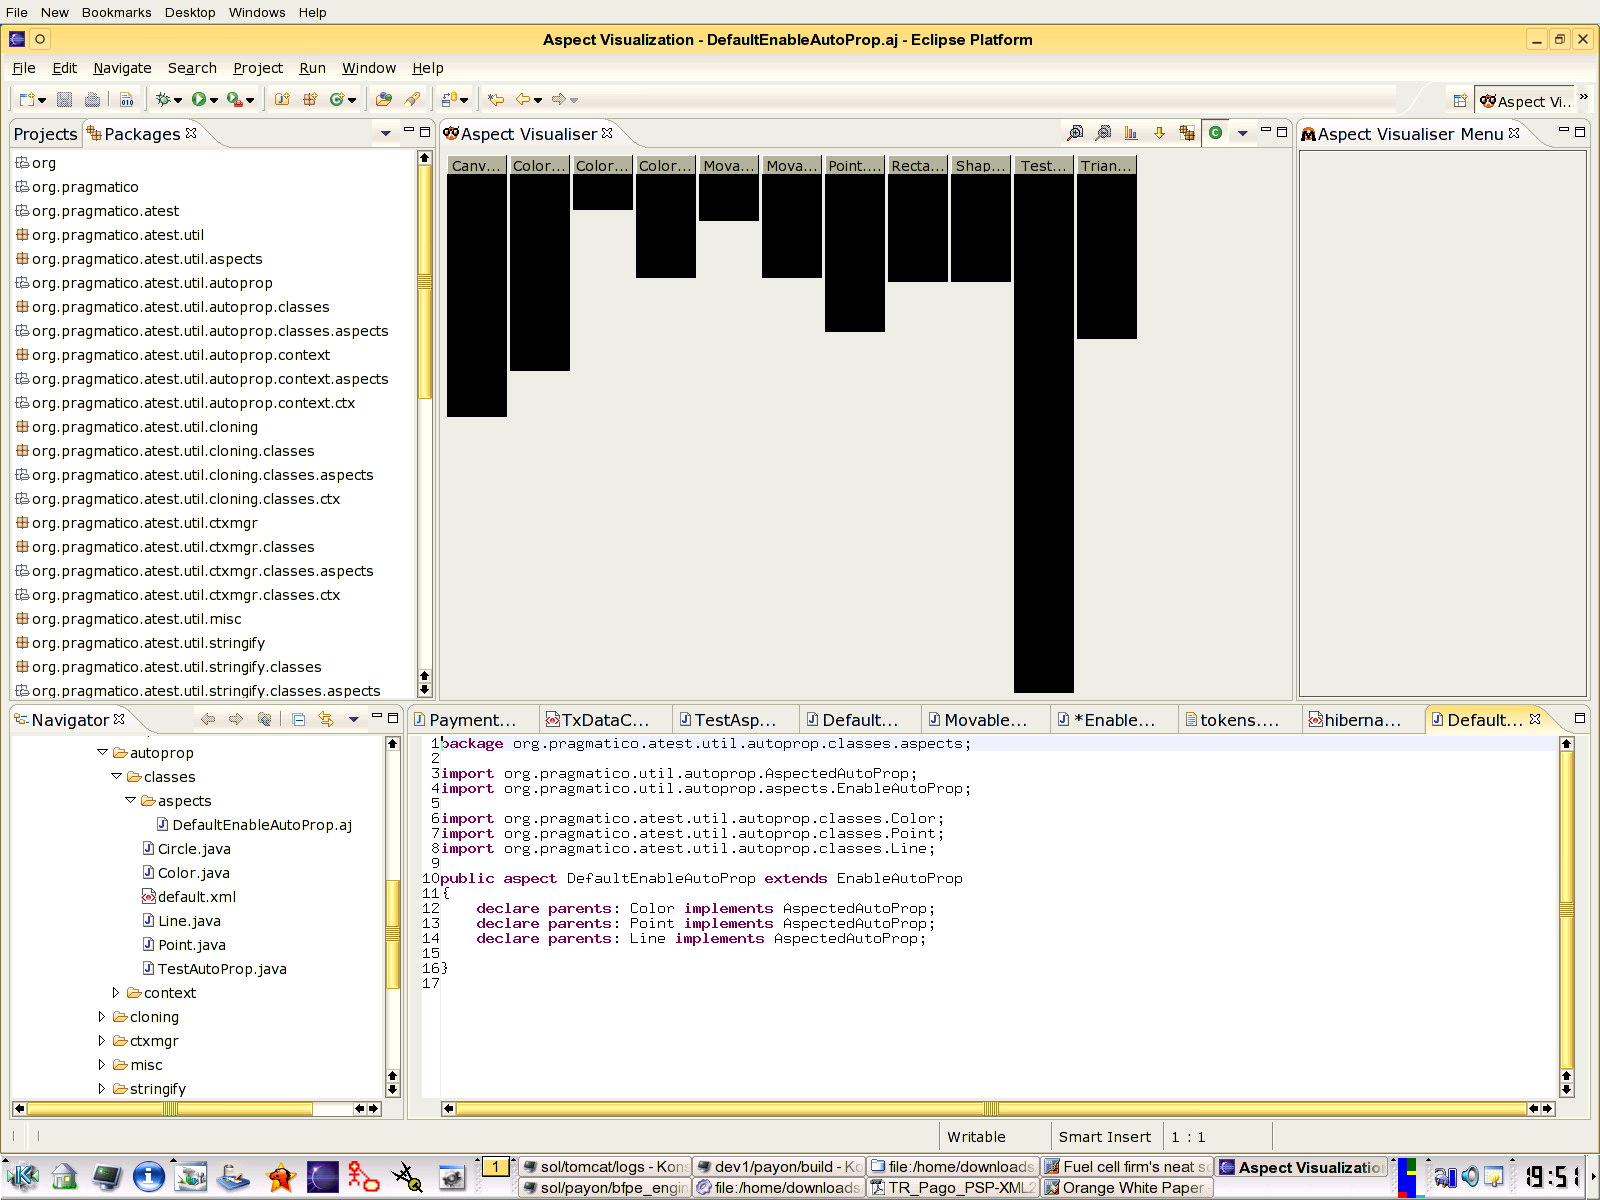The width and height of the screenshot is (1600, 1200).
Task: Click the Packages list vertical scrollbar thumb
Action: (x=424, y=284)
